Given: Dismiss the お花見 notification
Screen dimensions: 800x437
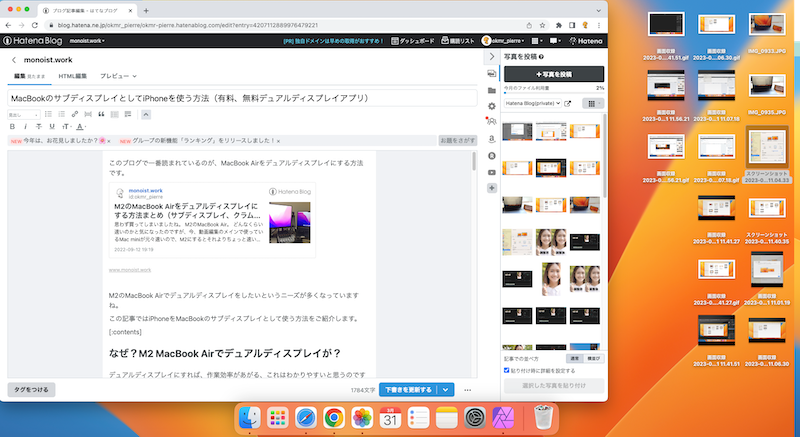Looking at the screenshot, I should tap(109, 141).
